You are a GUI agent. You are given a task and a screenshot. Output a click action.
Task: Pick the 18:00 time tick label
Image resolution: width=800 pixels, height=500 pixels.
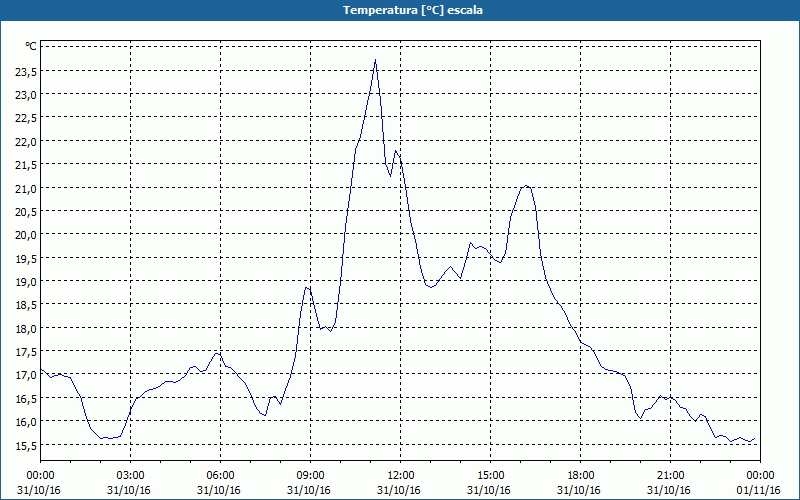coord(580,476)
